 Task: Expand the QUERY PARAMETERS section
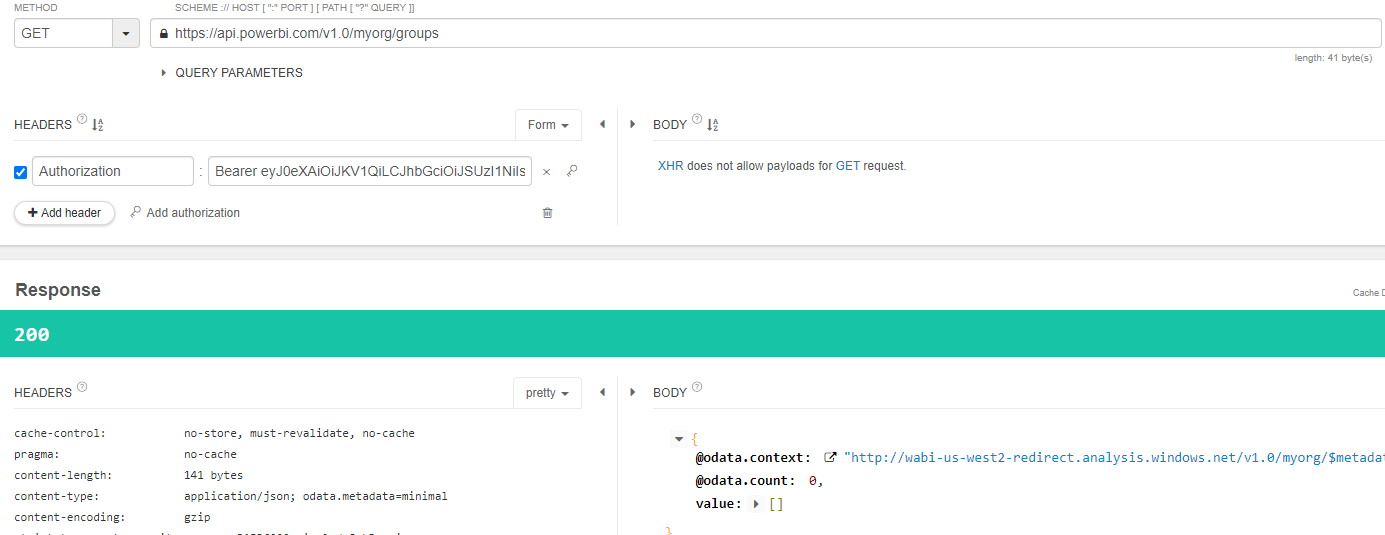pyautogui.click(x=164, y=73)
